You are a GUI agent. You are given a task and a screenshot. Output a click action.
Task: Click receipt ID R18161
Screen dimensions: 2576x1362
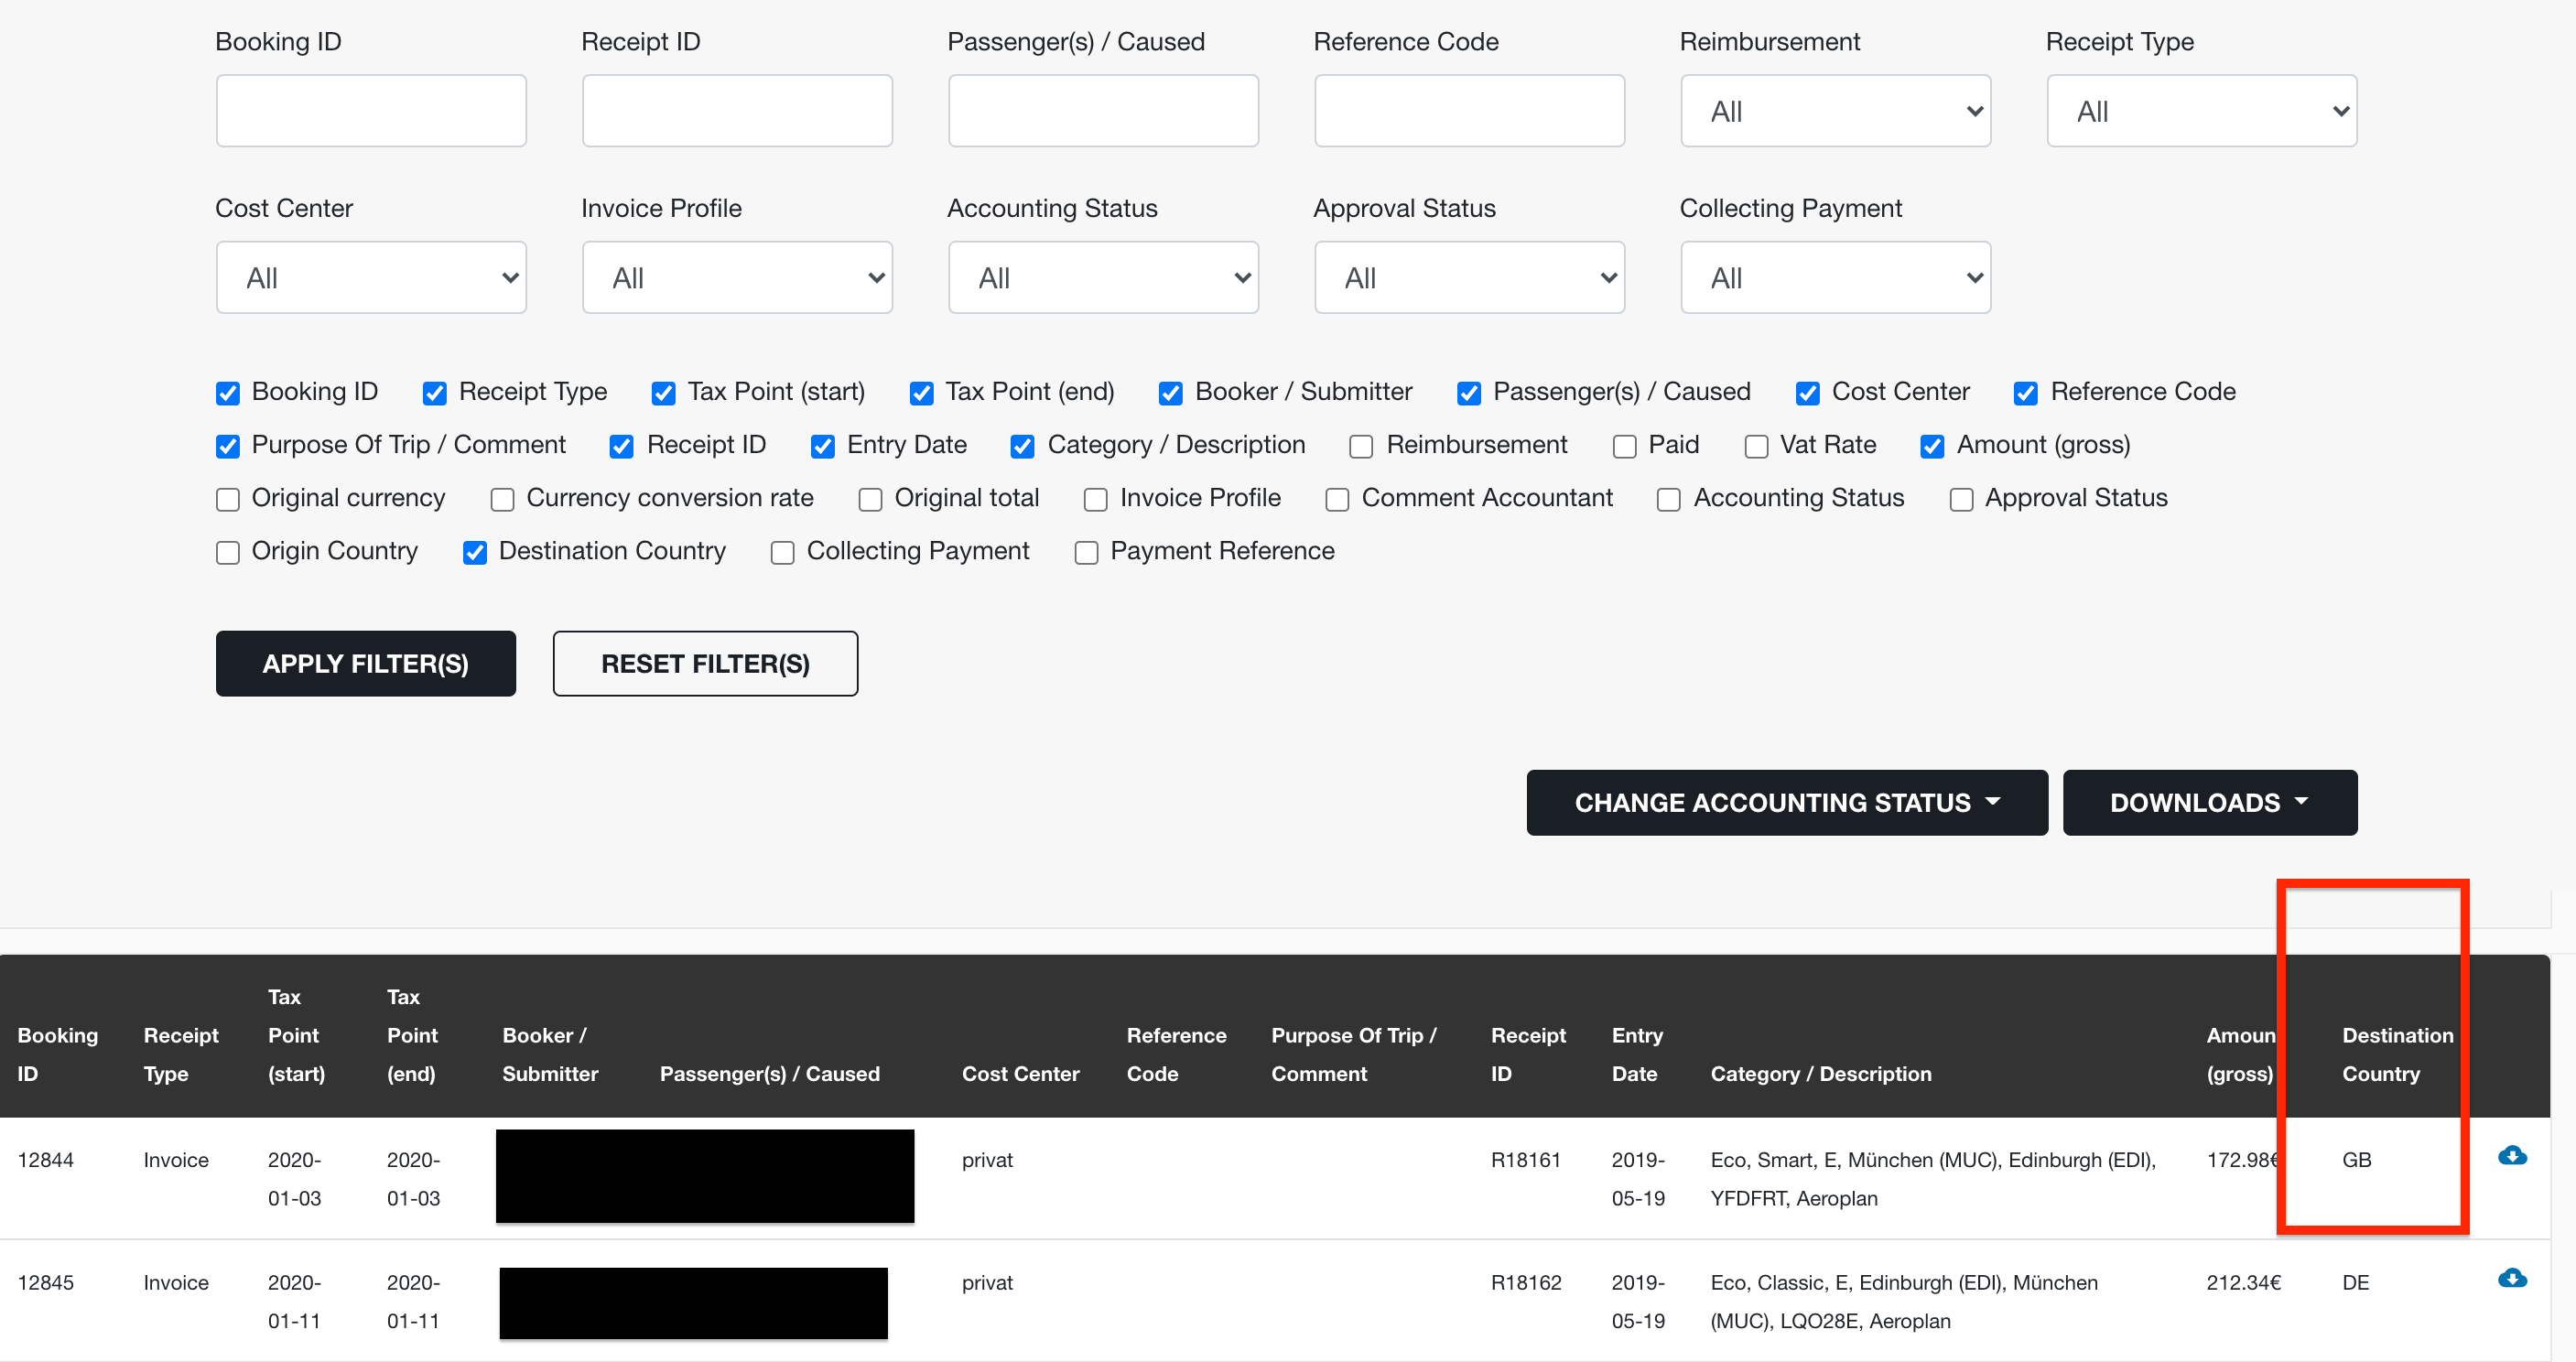[1525, 1159]
